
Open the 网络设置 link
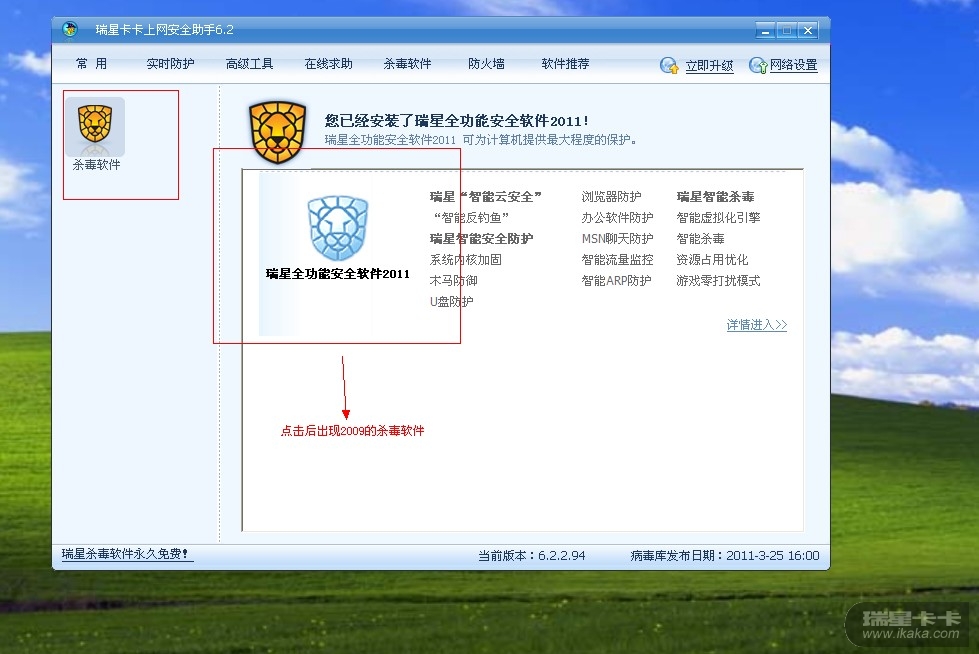pos(794,65)
